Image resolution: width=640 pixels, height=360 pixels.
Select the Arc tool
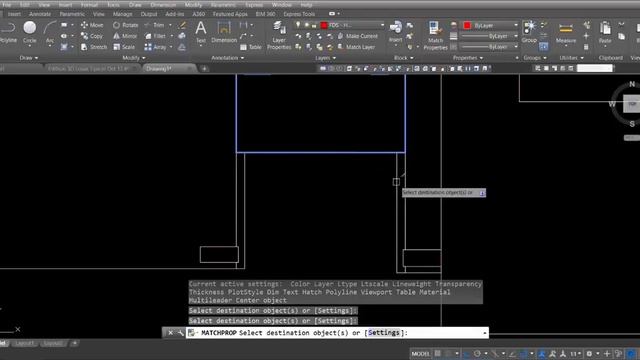coord(50,32)
